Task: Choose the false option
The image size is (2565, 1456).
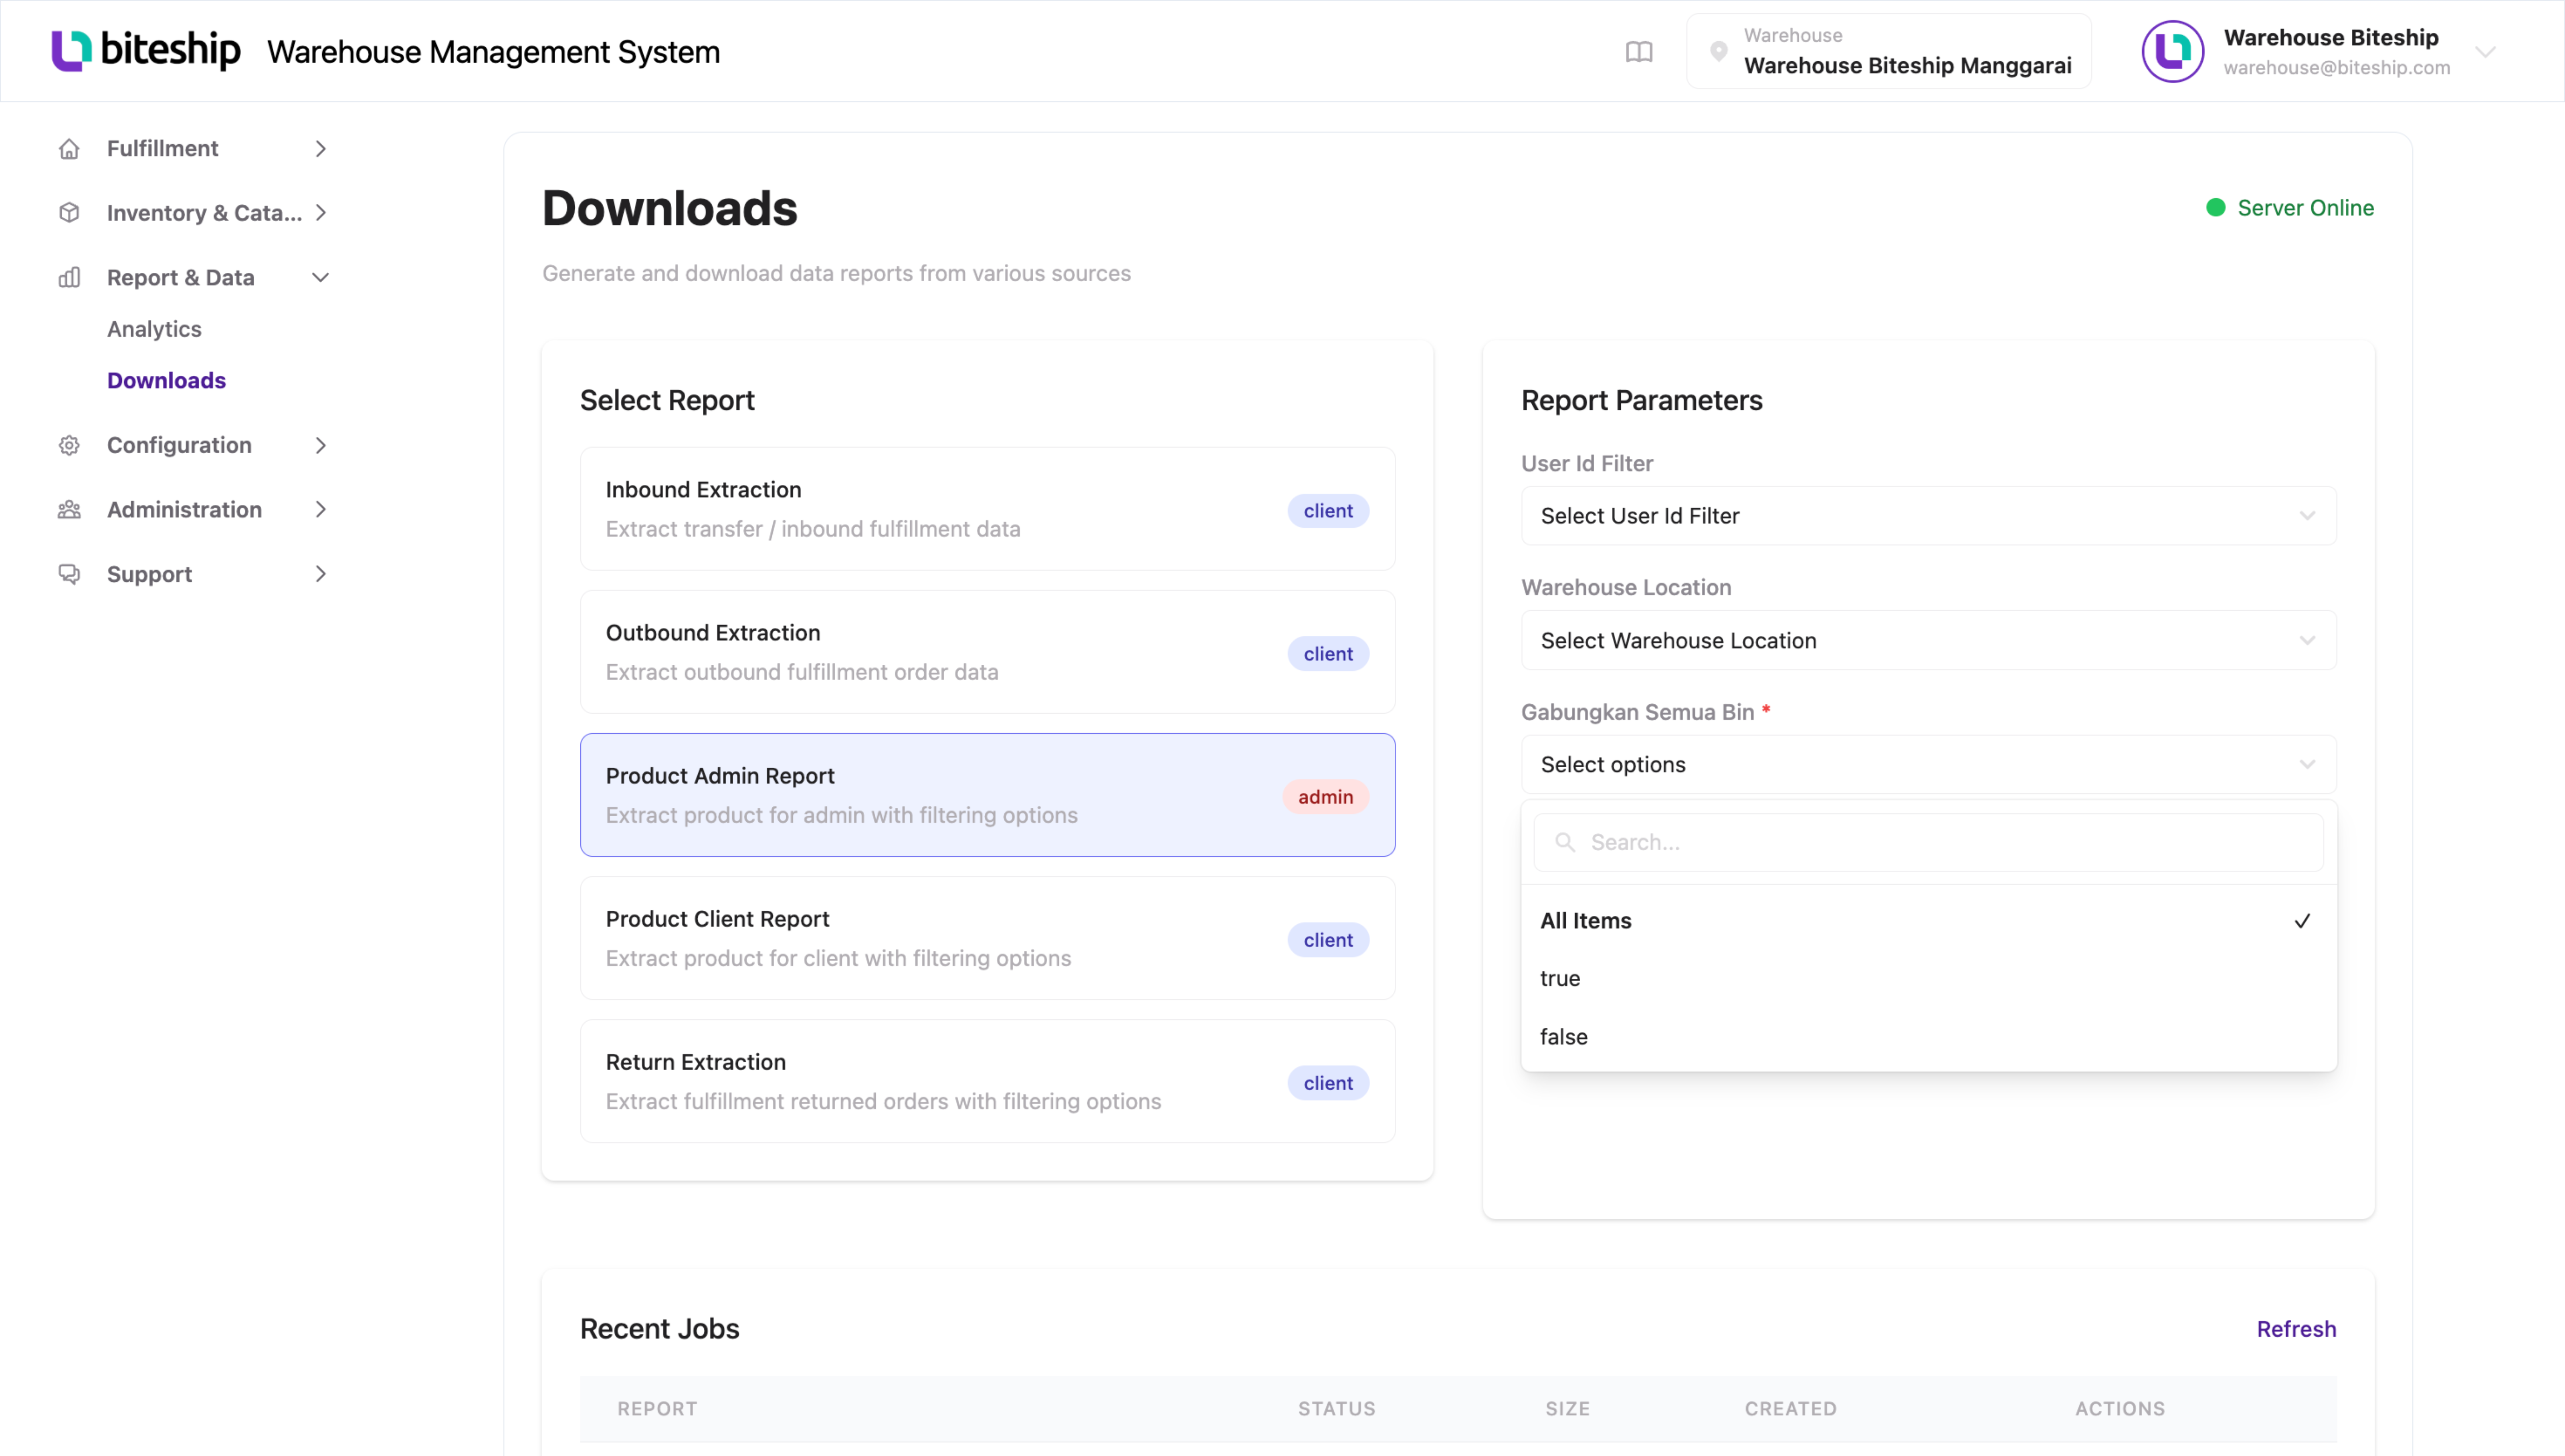Action: 1928,1036
